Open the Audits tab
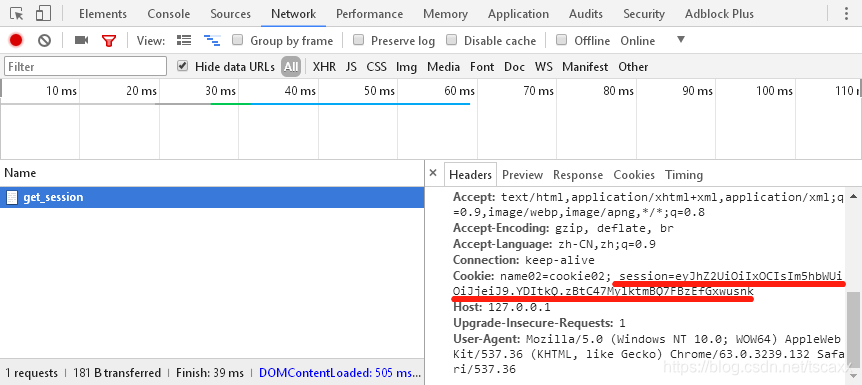This screenshot has height=385, width=862. (586, 14)
